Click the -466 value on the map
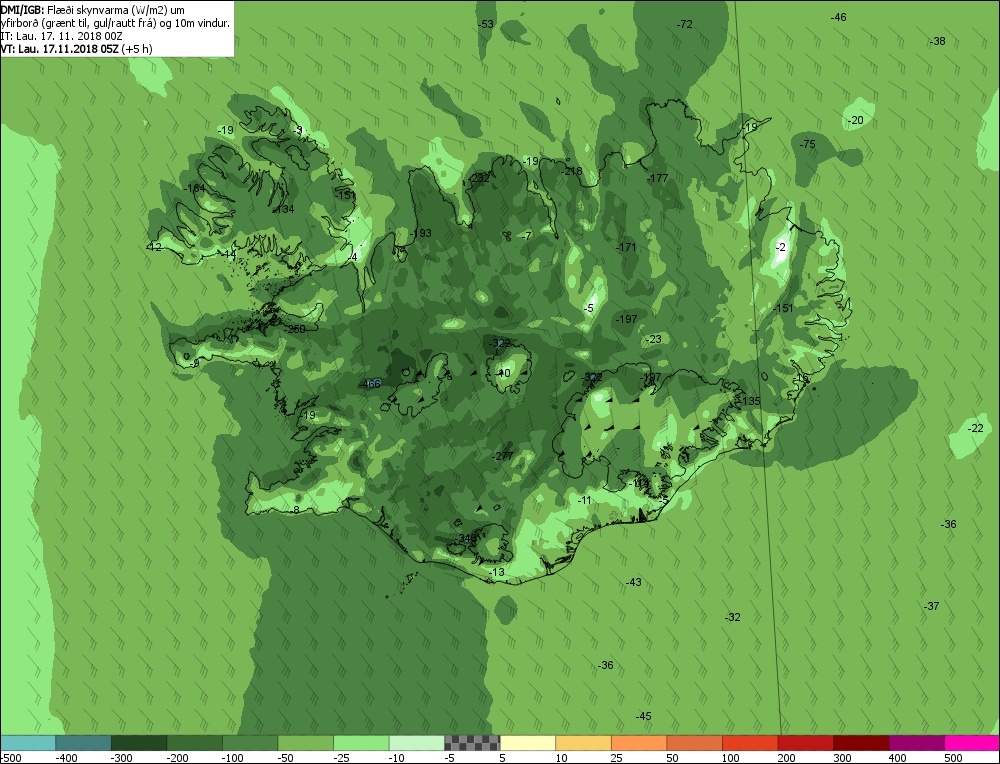Viewport: 1000px width, 764px height. tap(371, 383)
